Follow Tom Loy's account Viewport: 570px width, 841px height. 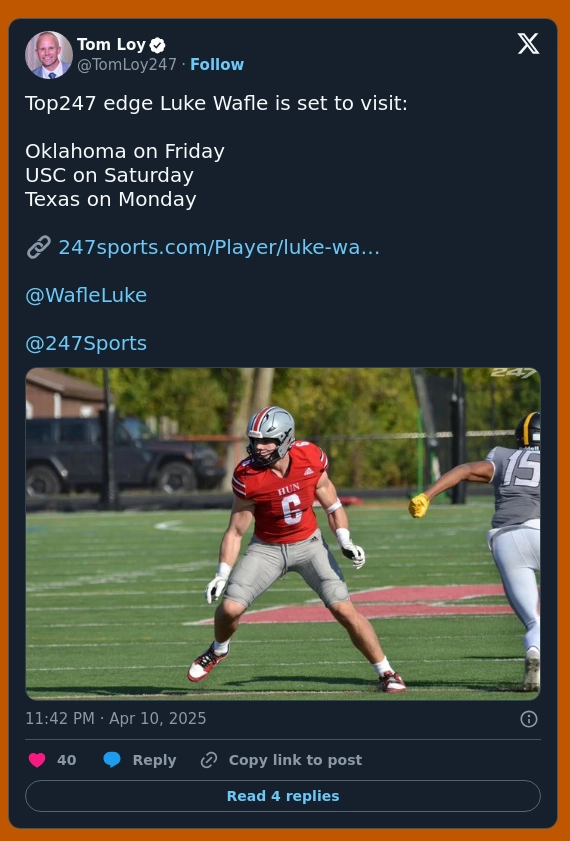click(217, 64)
